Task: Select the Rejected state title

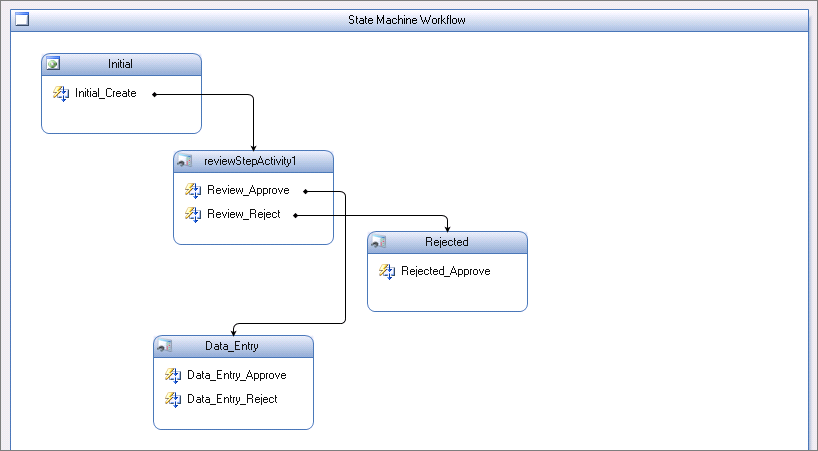Action: click(447, 242)
